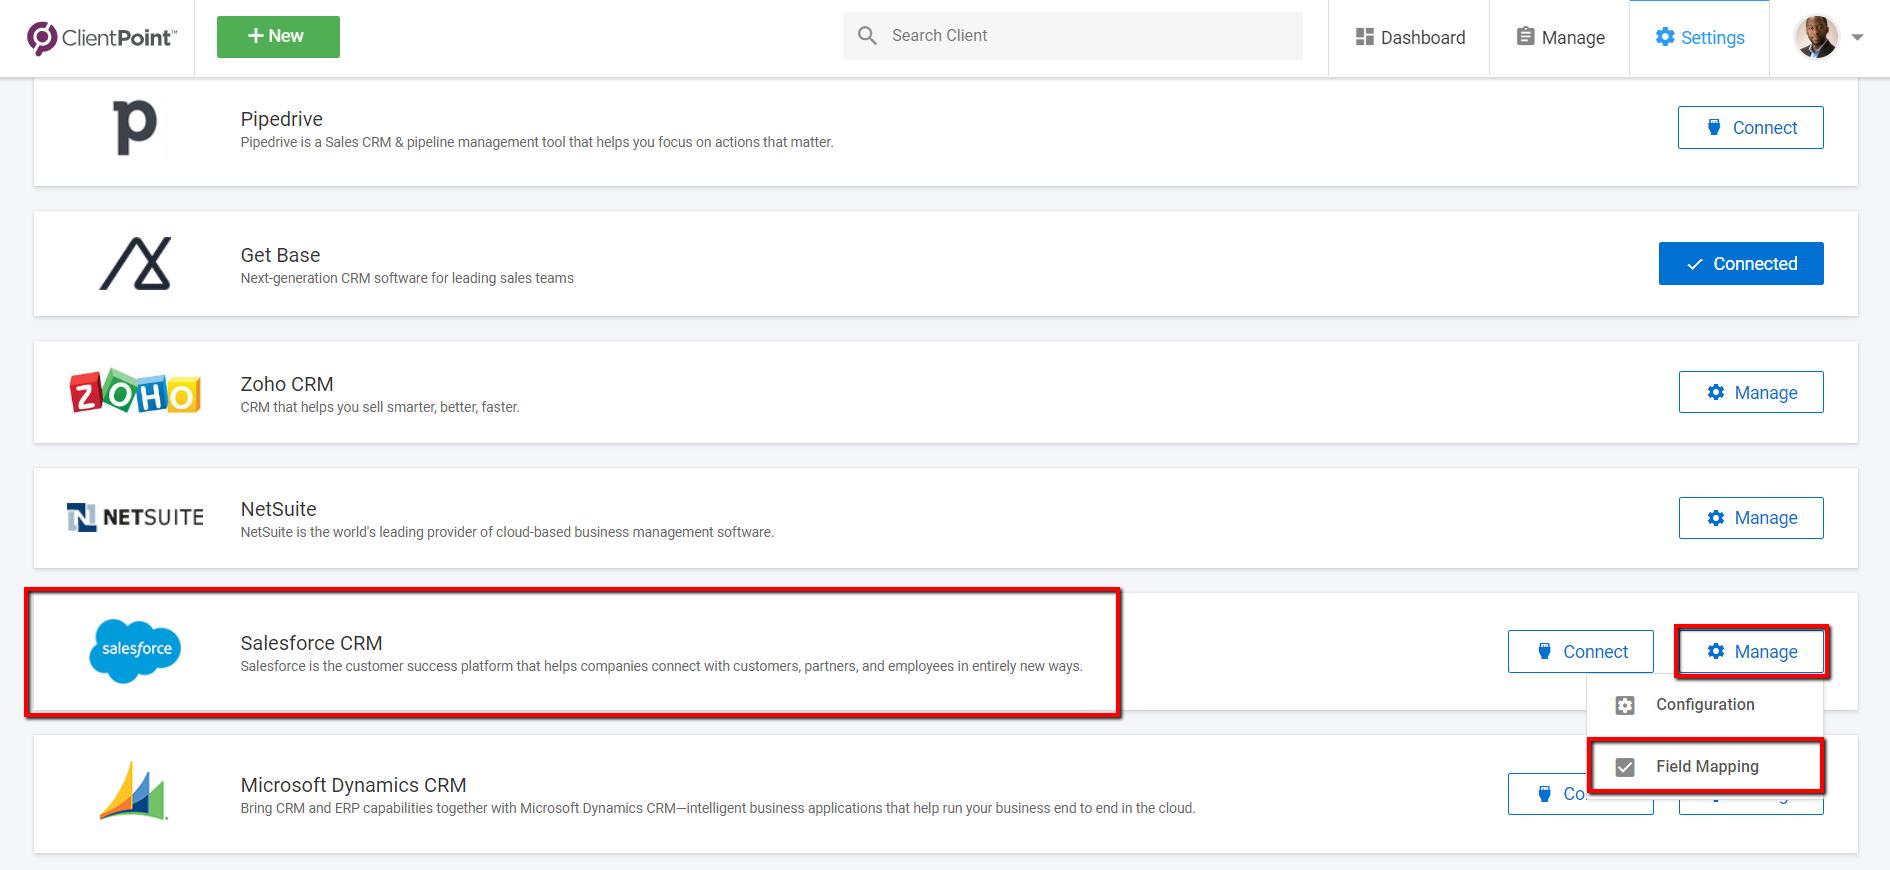Click the Microsoft Dynamics logo
The height and width of the screenshot is (870, 1890).
coord(134,791)
